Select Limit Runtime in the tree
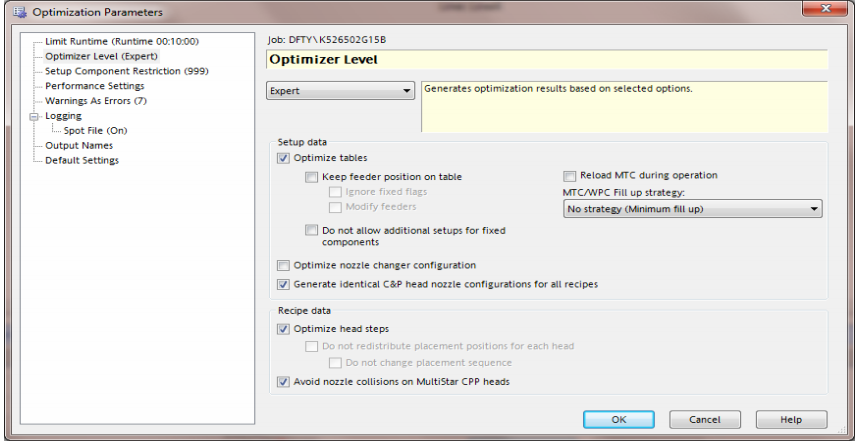Image resolution: width=859 pixels, height=444 pixels. click(121, 41)
